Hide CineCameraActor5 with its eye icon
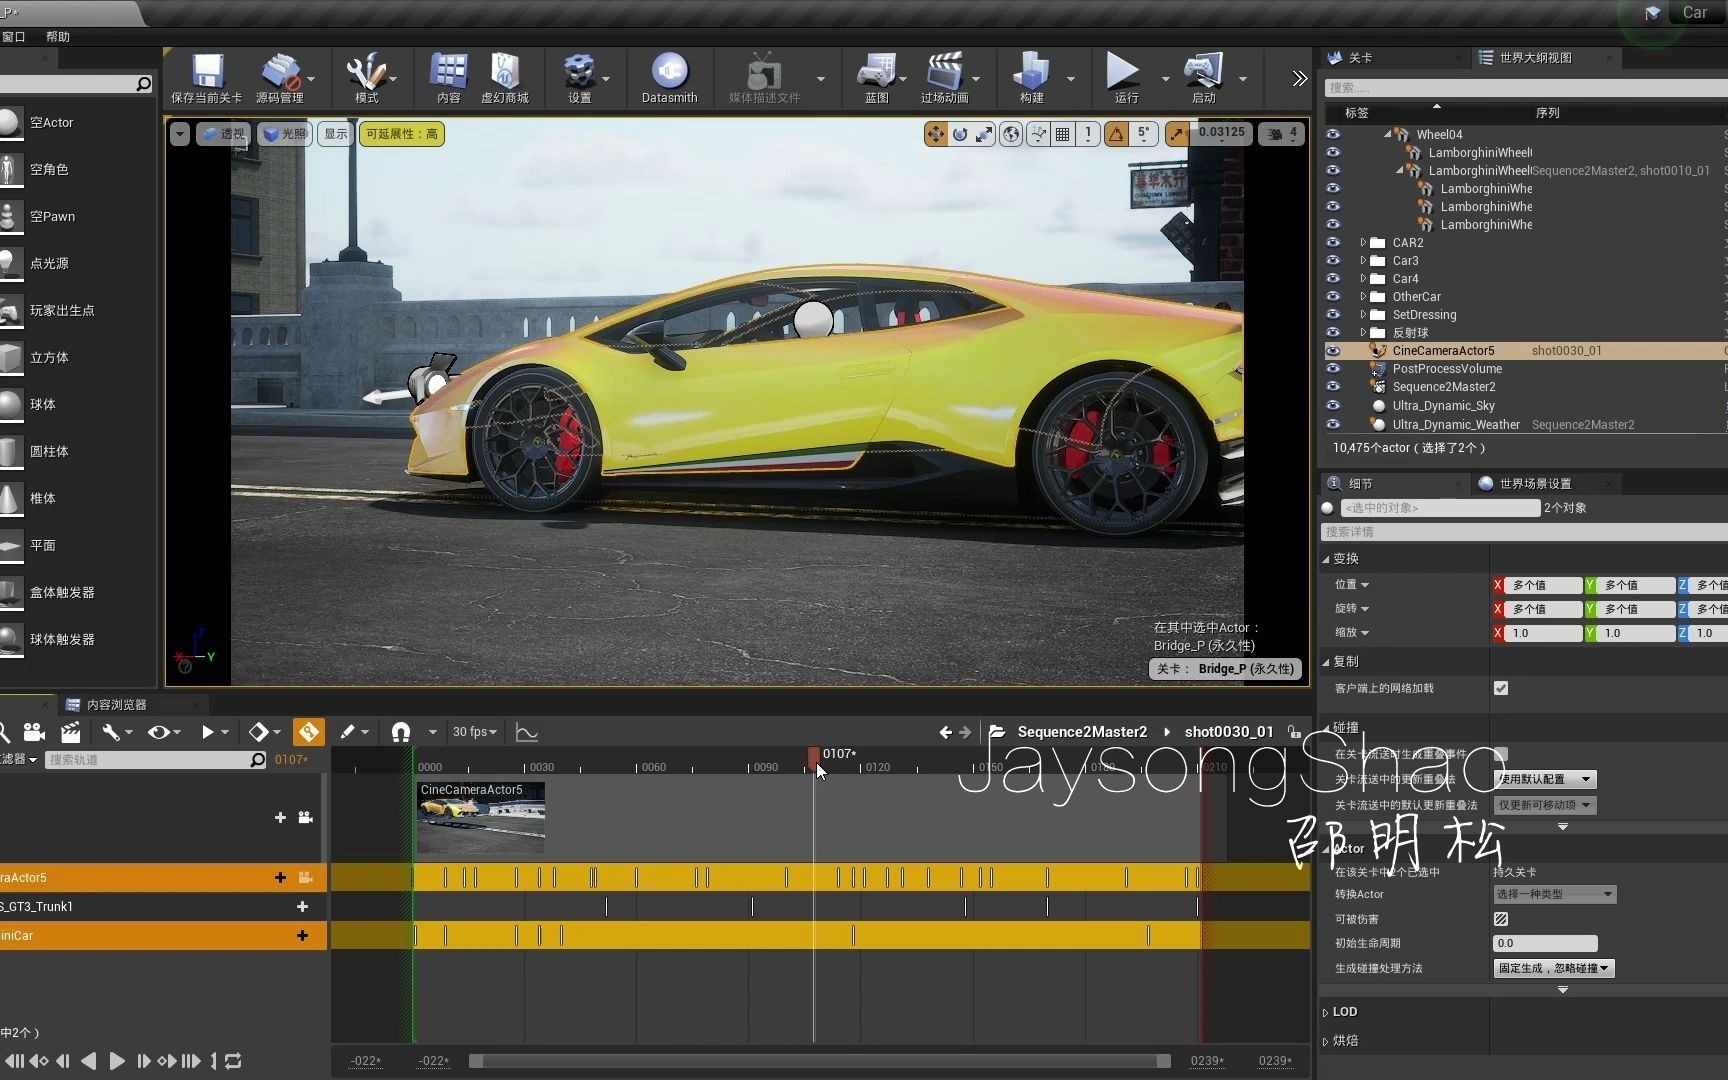 (1333, 351)
